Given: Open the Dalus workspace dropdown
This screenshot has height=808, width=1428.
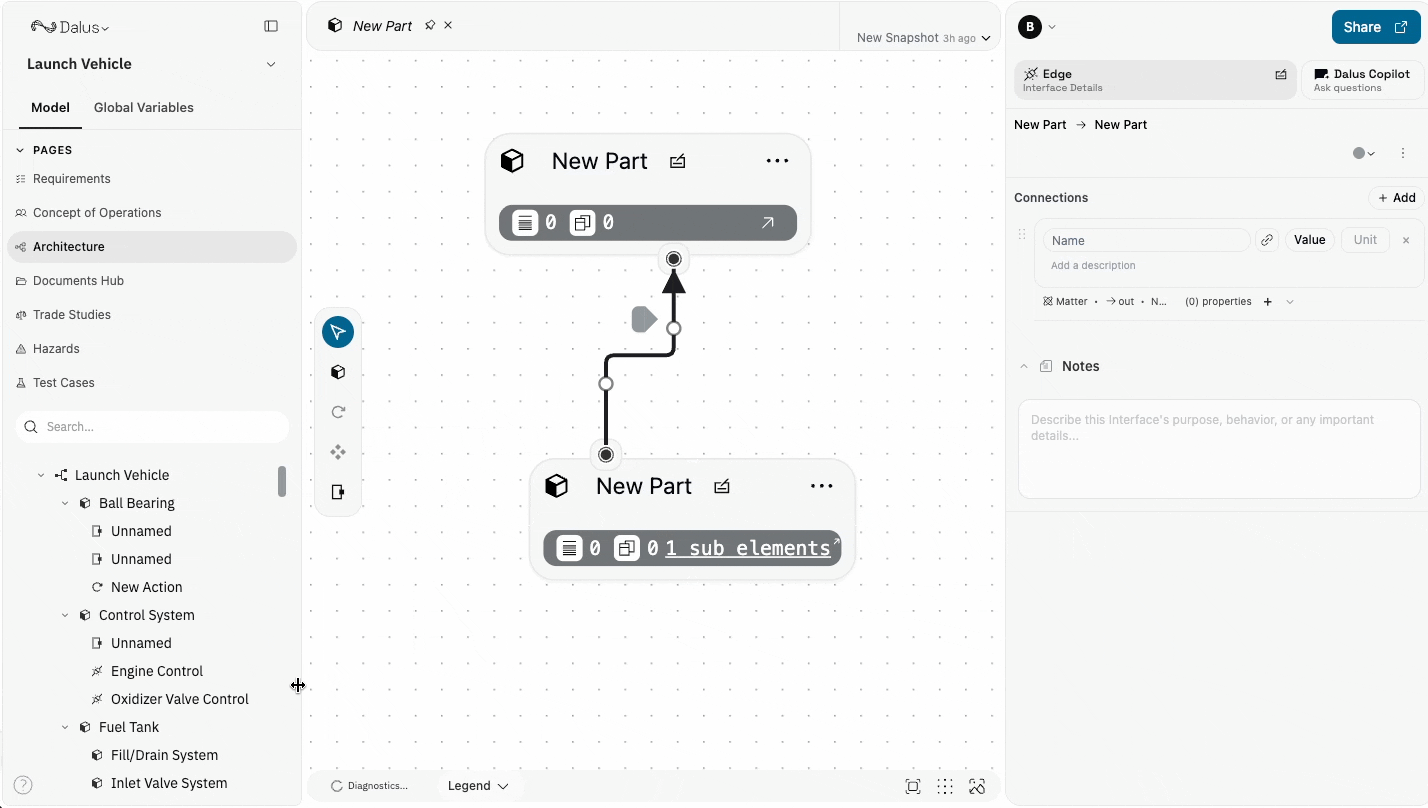Looking at the screenshot, I should click(x=70, y=27).
